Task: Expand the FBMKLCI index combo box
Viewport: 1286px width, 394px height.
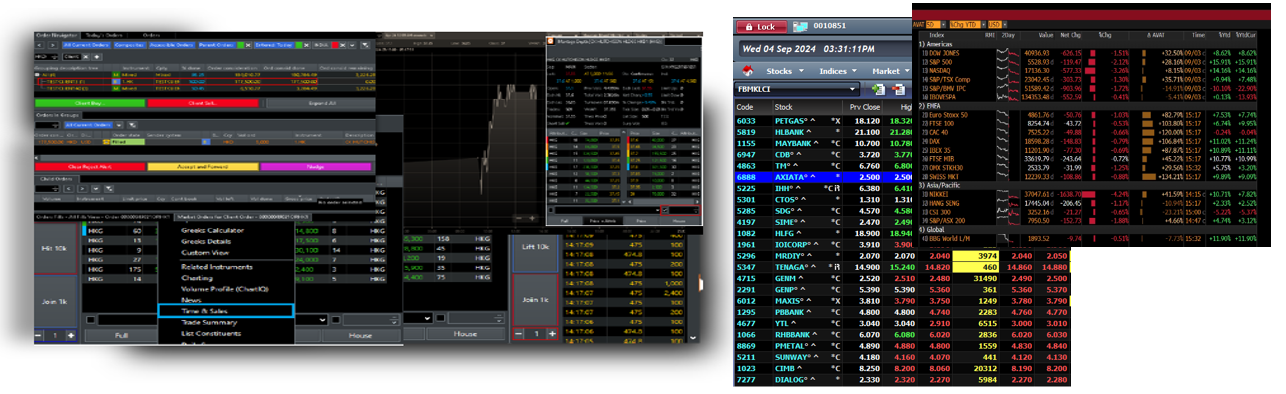Action: coord(796,90)
